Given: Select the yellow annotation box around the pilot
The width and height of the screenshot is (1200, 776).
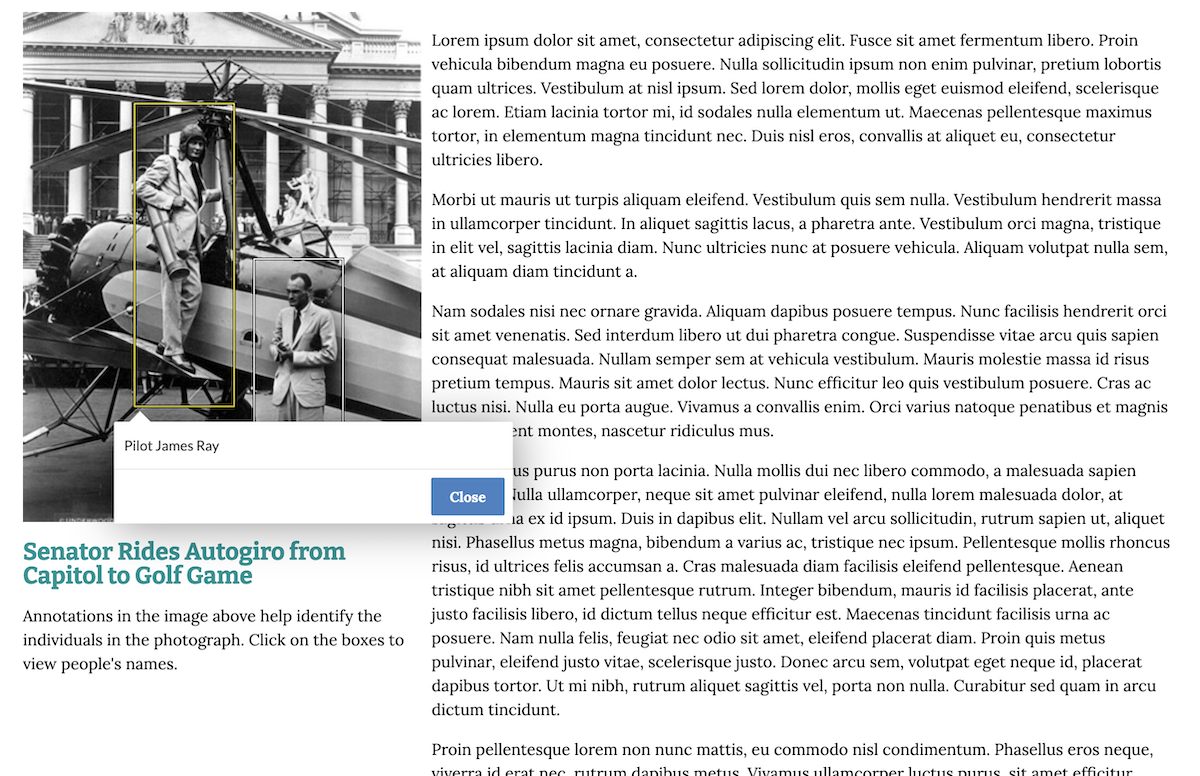Looking at the screenshot, I should (x=185, y=255).
